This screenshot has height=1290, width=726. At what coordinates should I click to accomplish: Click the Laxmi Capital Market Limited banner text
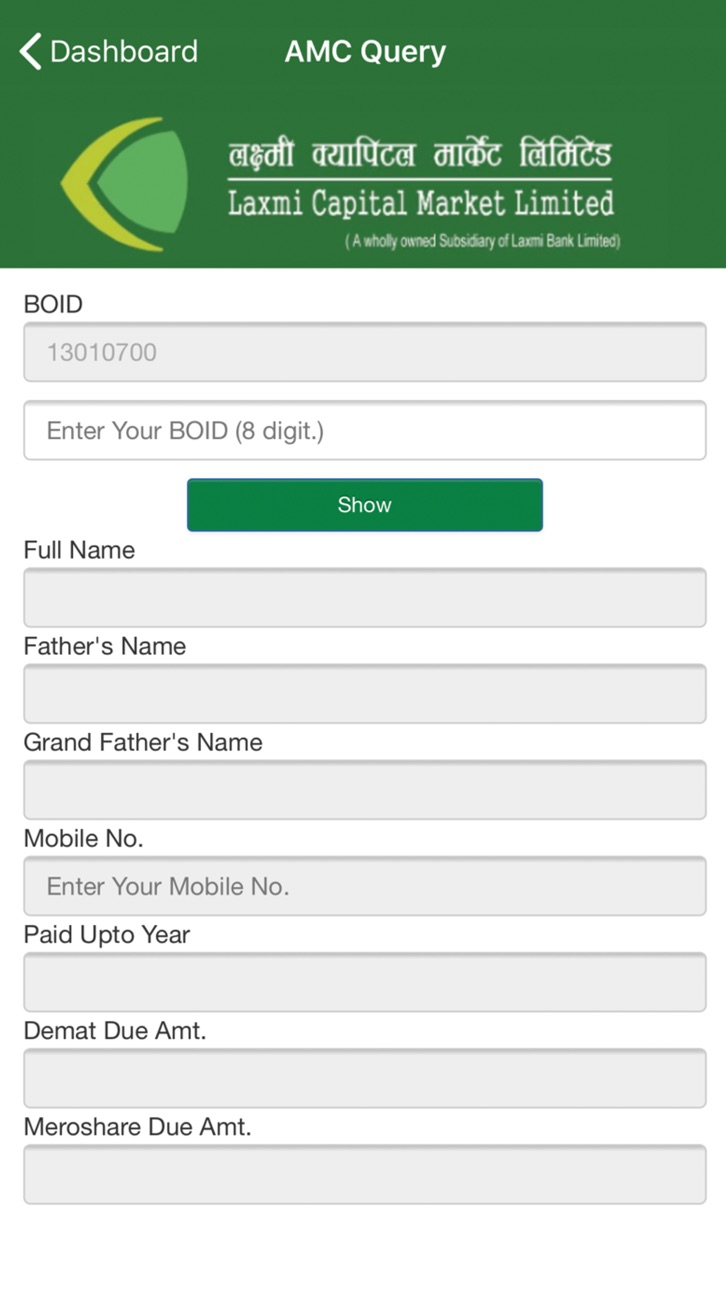coord(420,204)
